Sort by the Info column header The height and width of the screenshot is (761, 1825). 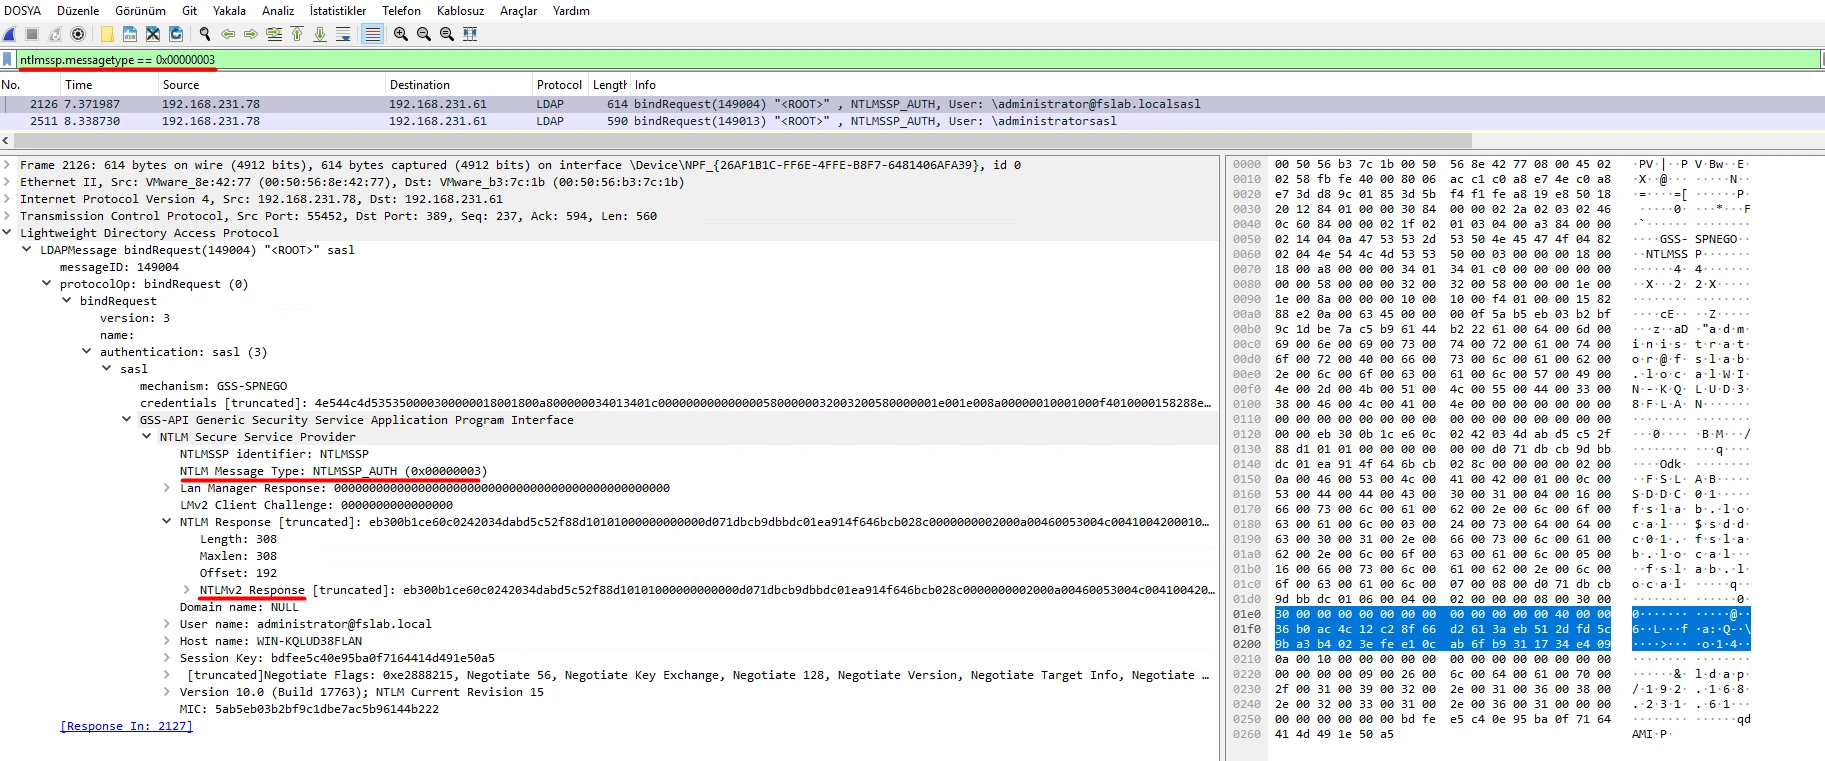coord(1227,85)
